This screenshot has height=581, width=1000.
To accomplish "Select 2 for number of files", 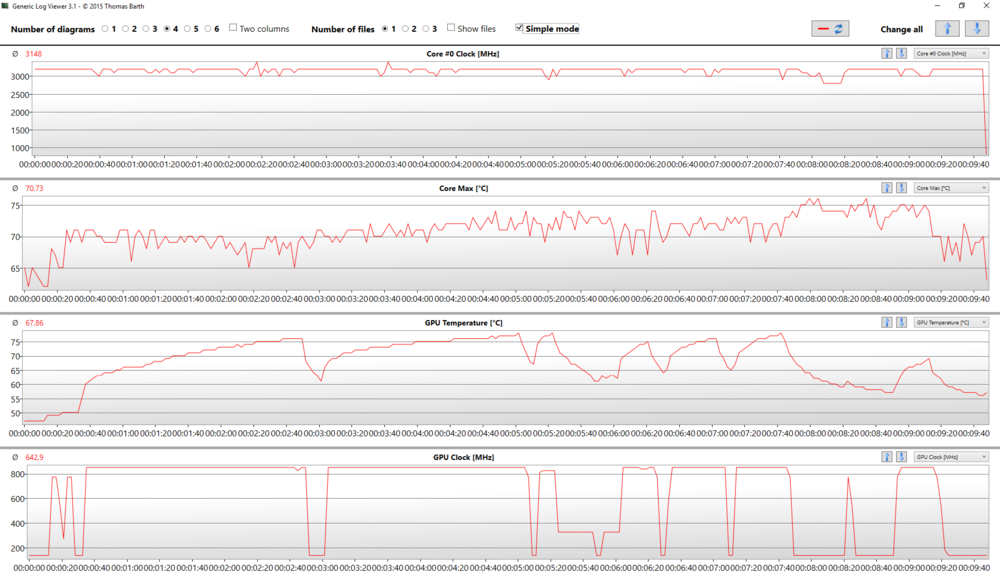I will click(x=404, y=29).
